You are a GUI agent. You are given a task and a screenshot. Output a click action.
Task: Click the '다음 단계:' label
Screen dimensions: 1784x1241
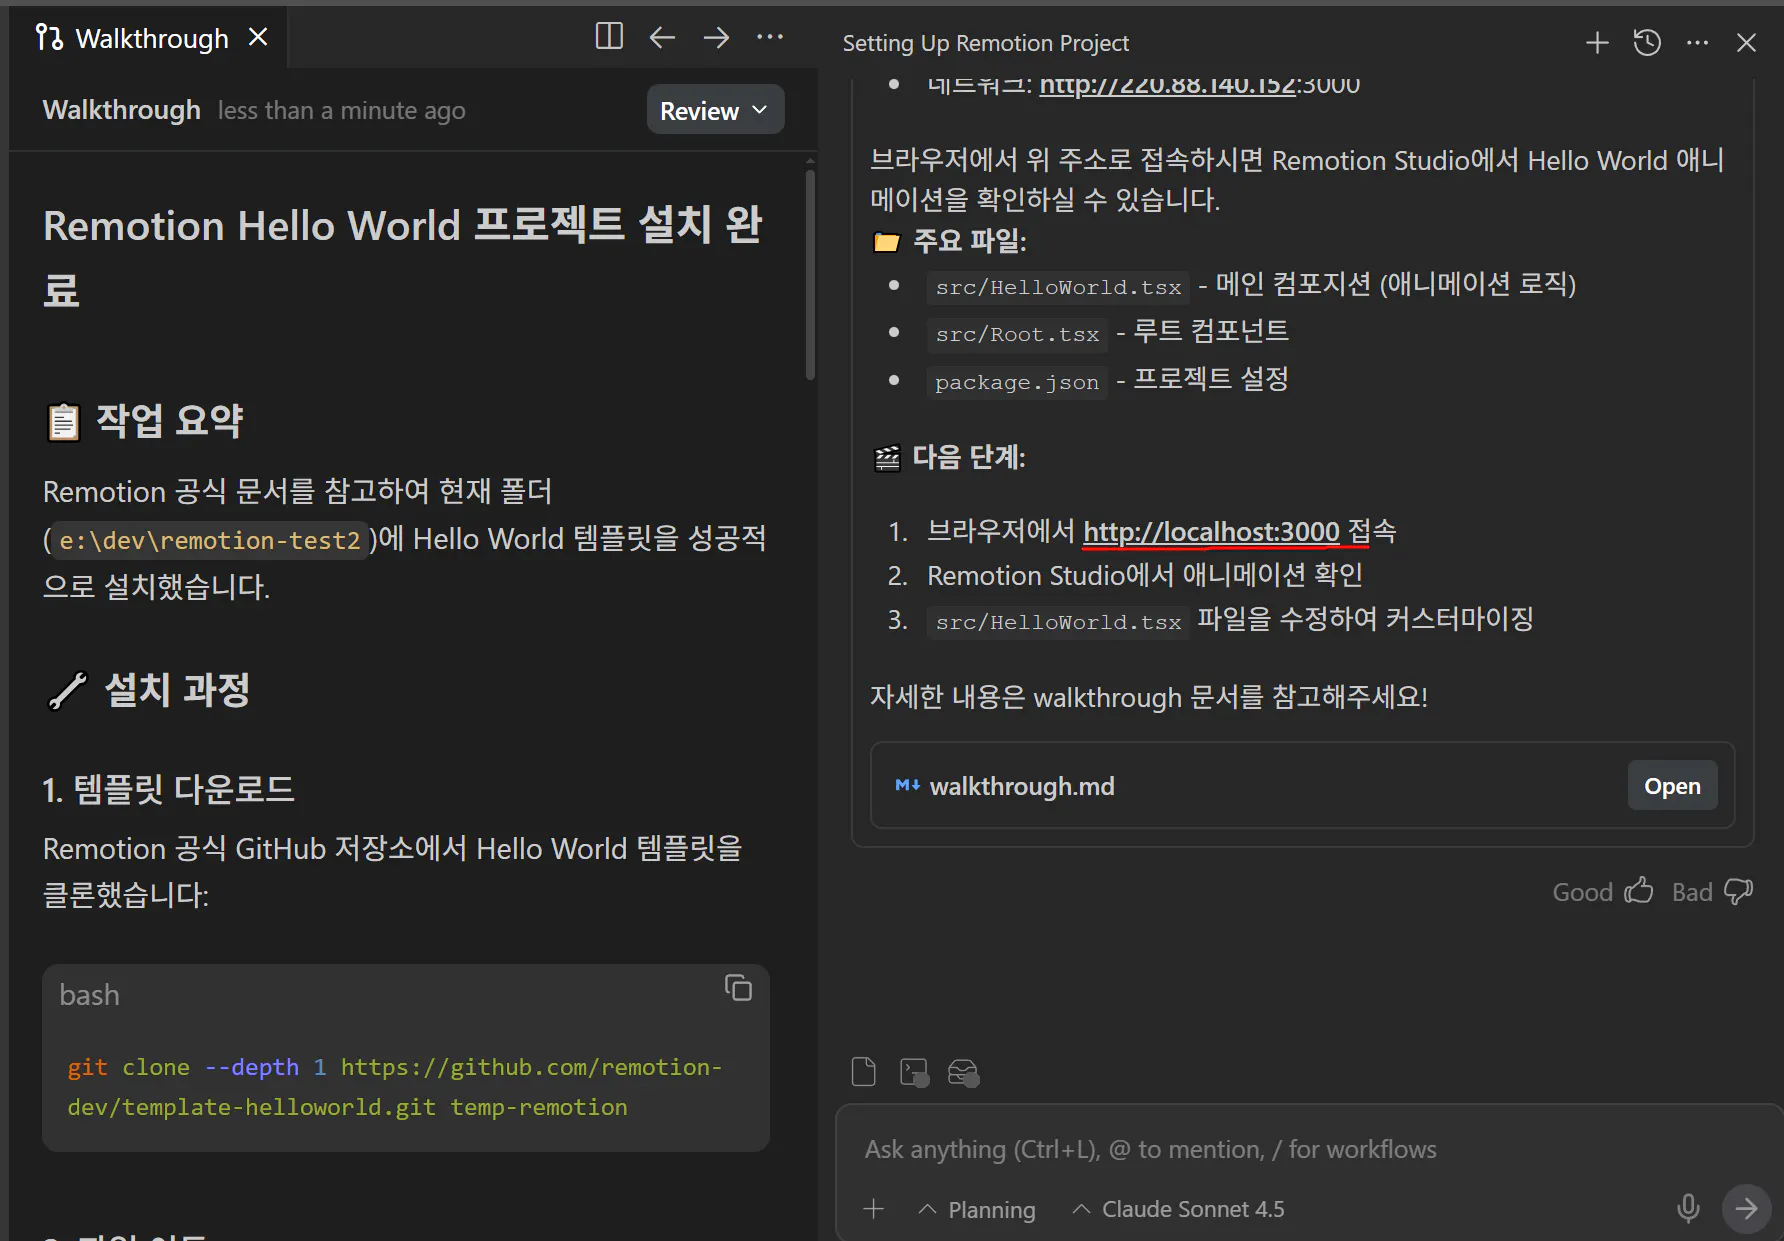coord(969,457)
